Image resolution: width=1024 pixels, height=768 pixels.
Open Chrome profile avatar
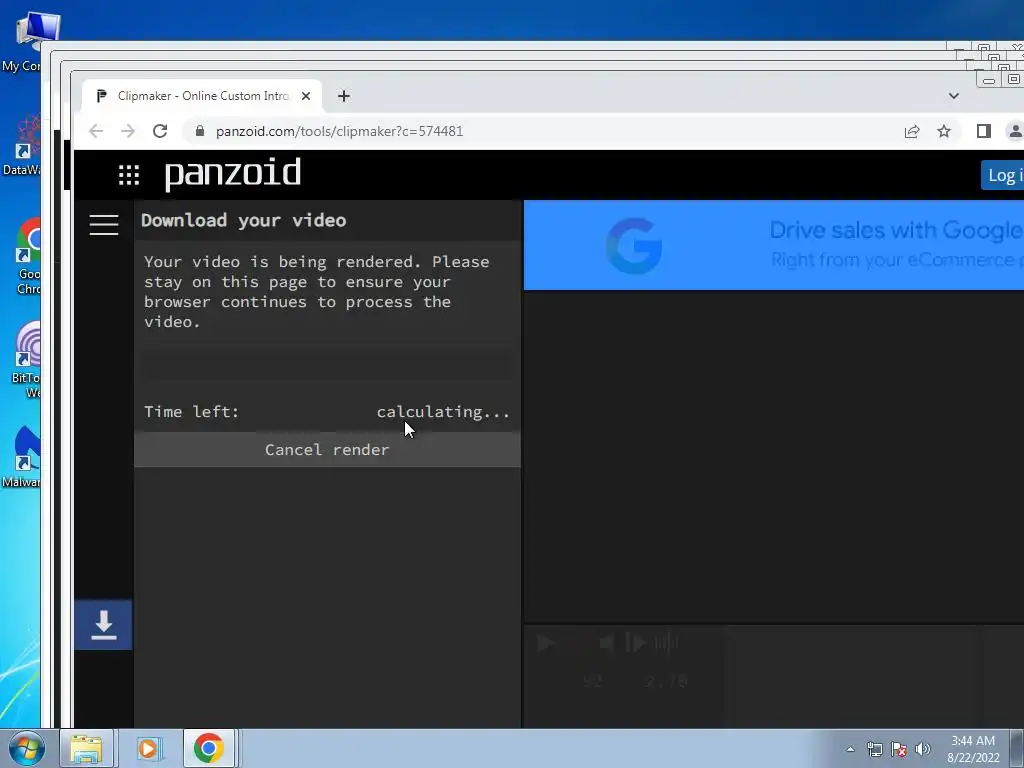(1015, 131)
